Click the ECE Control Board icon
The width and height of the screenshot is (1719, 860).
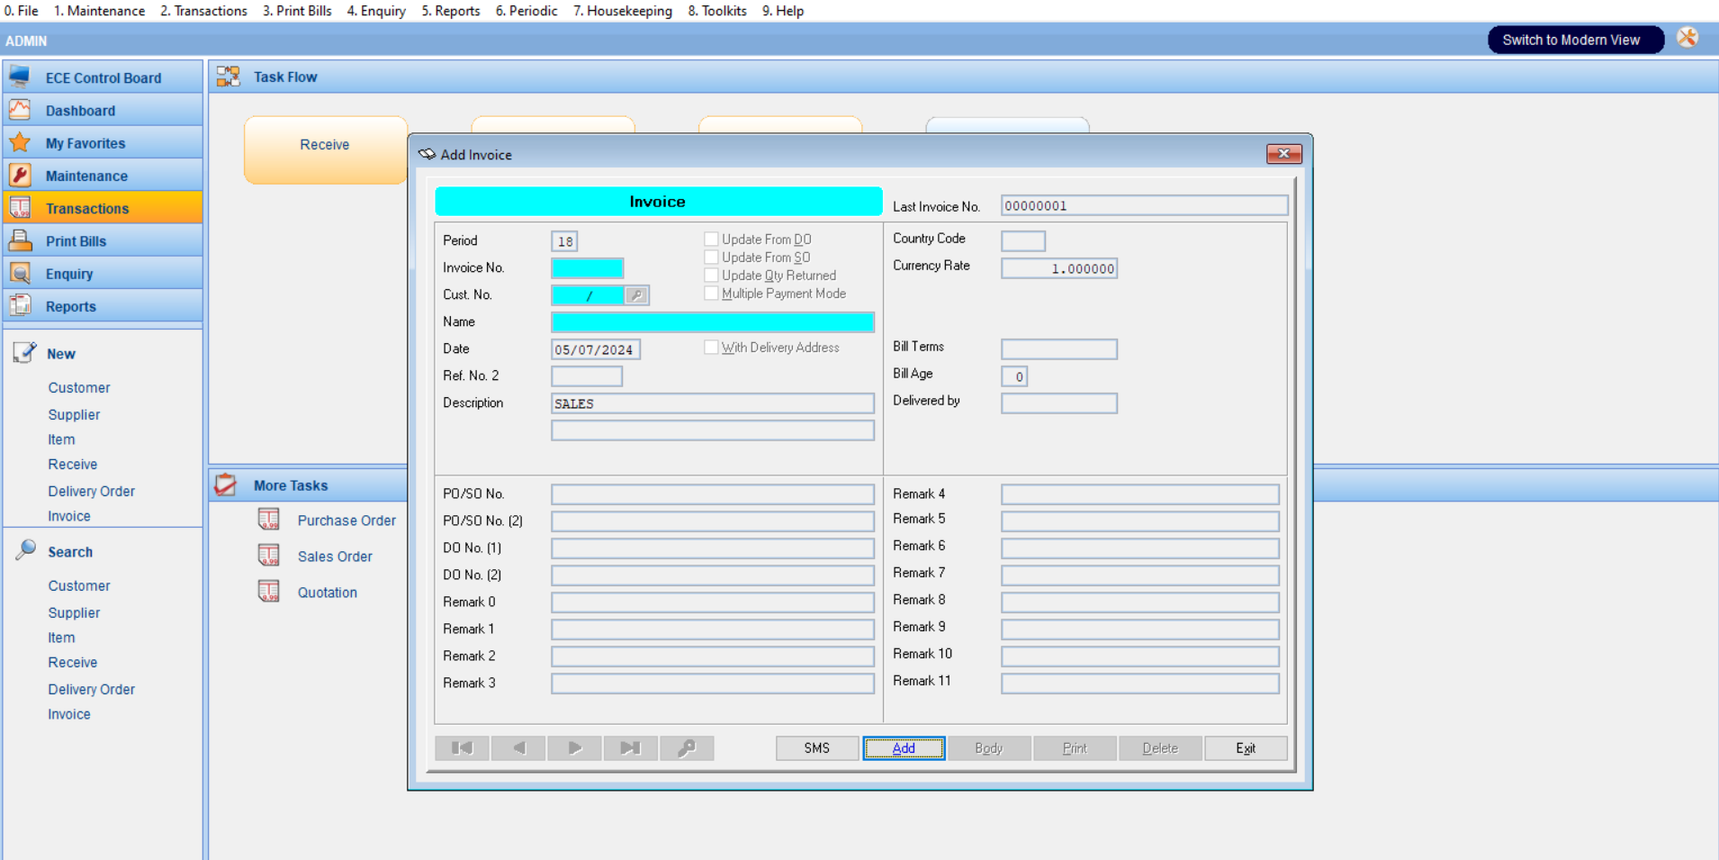[x=20, y=78]
